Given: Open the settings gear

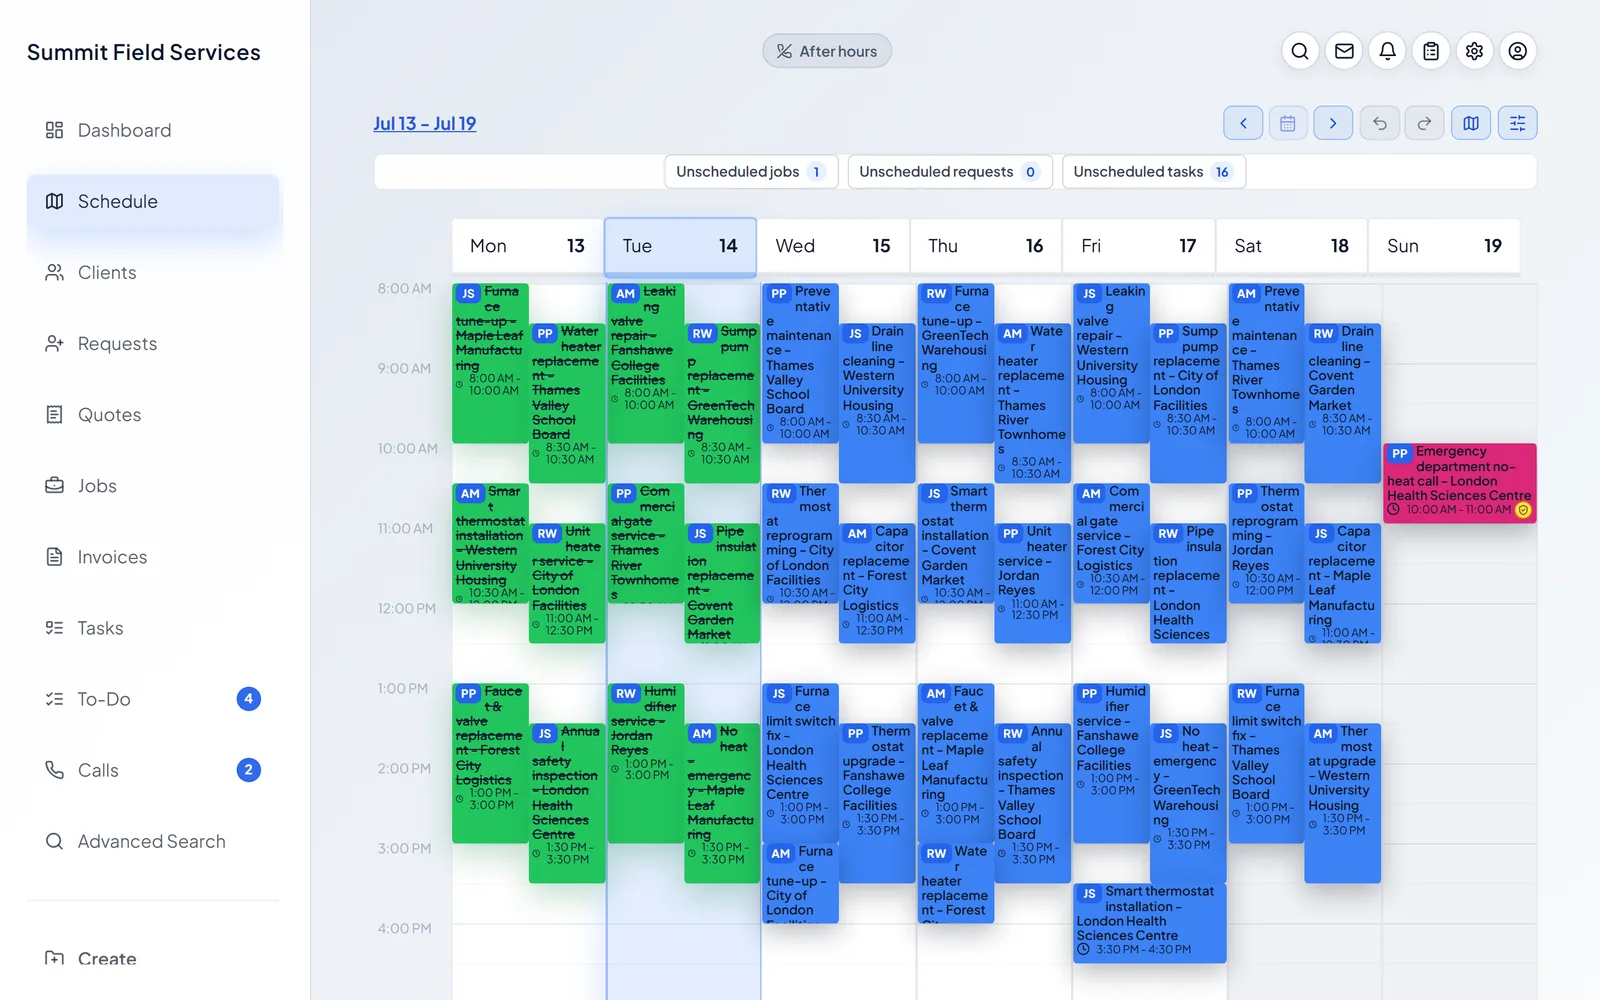Looking at the screenshot, I should click(x=1474, y=51).
